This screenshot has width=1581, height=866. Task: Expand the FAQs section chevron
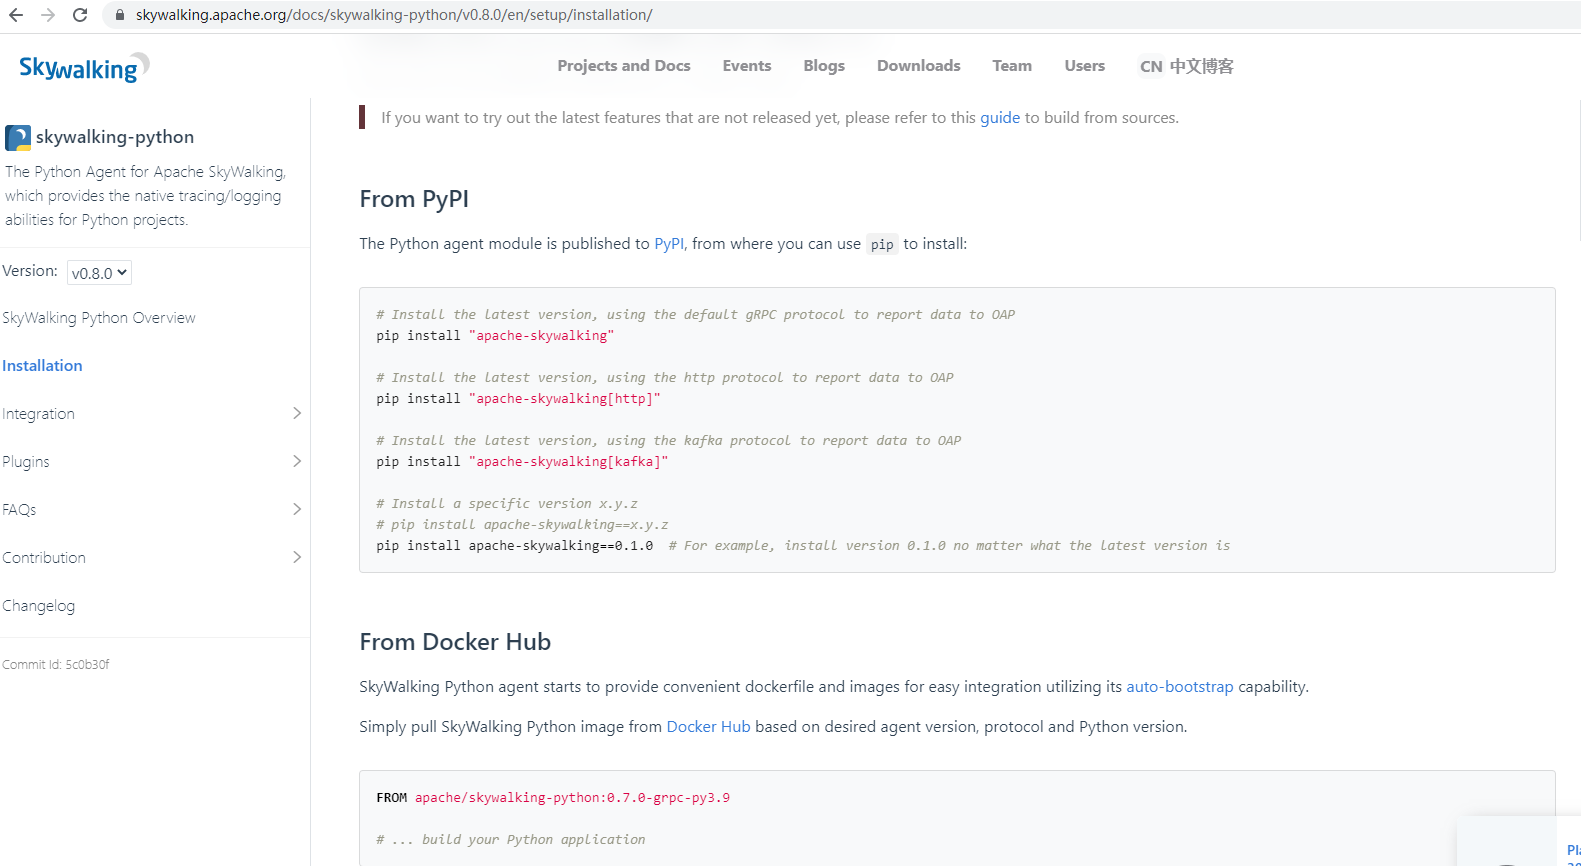(297, 509)
